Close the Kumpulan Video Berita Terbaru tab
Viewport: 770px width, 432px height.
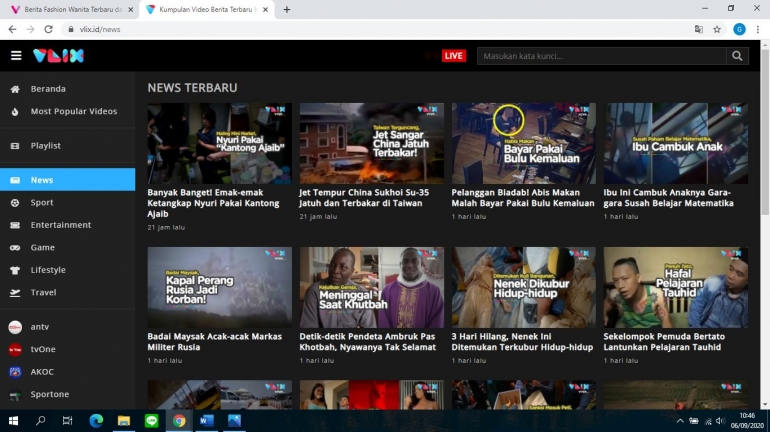pos(266,9)
